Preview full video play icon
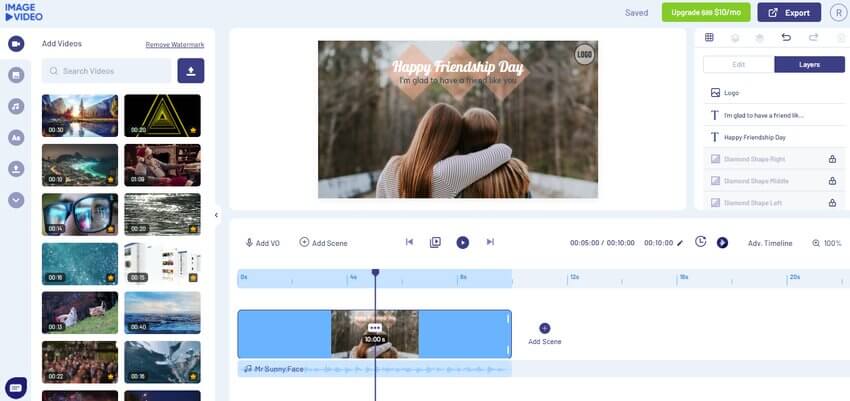The width and height of the screenshot is (850, 401). click(722, 242)
